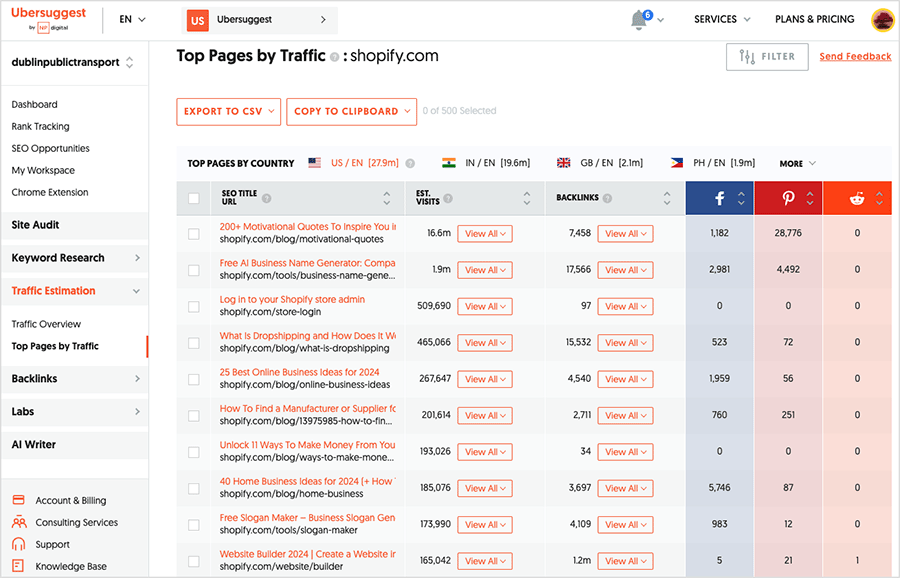The width and height of the screenshot is (900, 578).
Task: Open the notifications bell
Action: (639, 20)
